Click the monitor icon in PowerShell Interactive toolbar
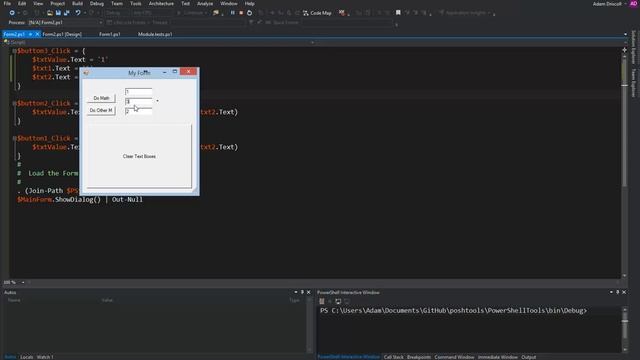 (x=338, y=301)
